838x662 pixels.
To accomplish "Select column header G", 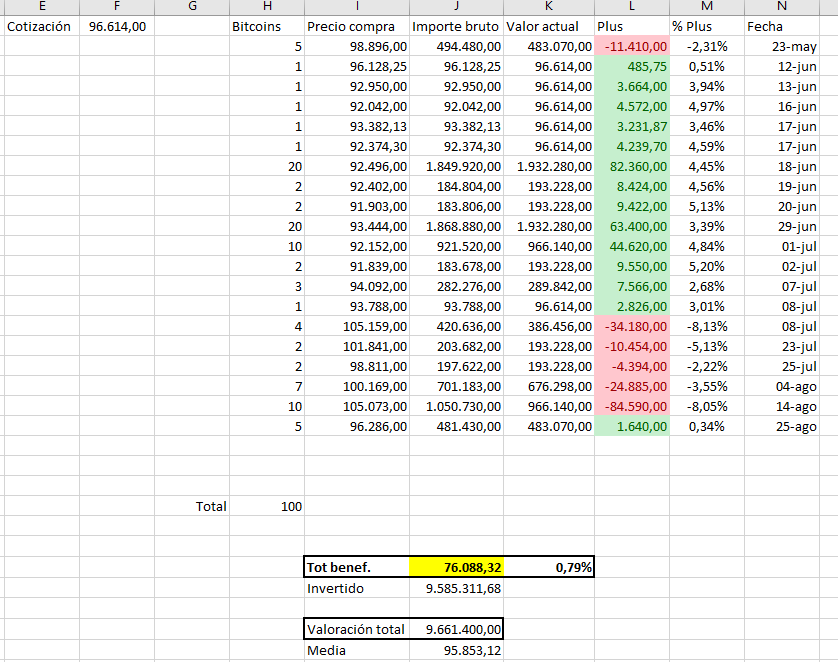I will pyautogui.click(x=192, y=7).
